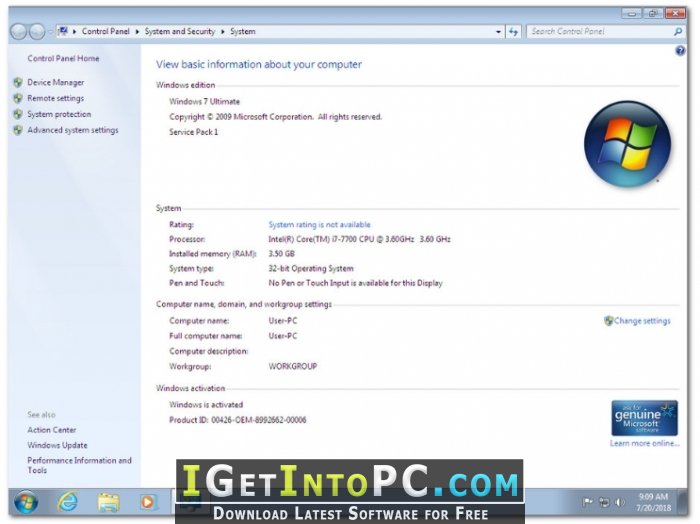Image resolution: width=700 pixels, height=524 pixels.
Task: Expand arrow before Control Panel breadcrumb
Action: coord(74,32)
